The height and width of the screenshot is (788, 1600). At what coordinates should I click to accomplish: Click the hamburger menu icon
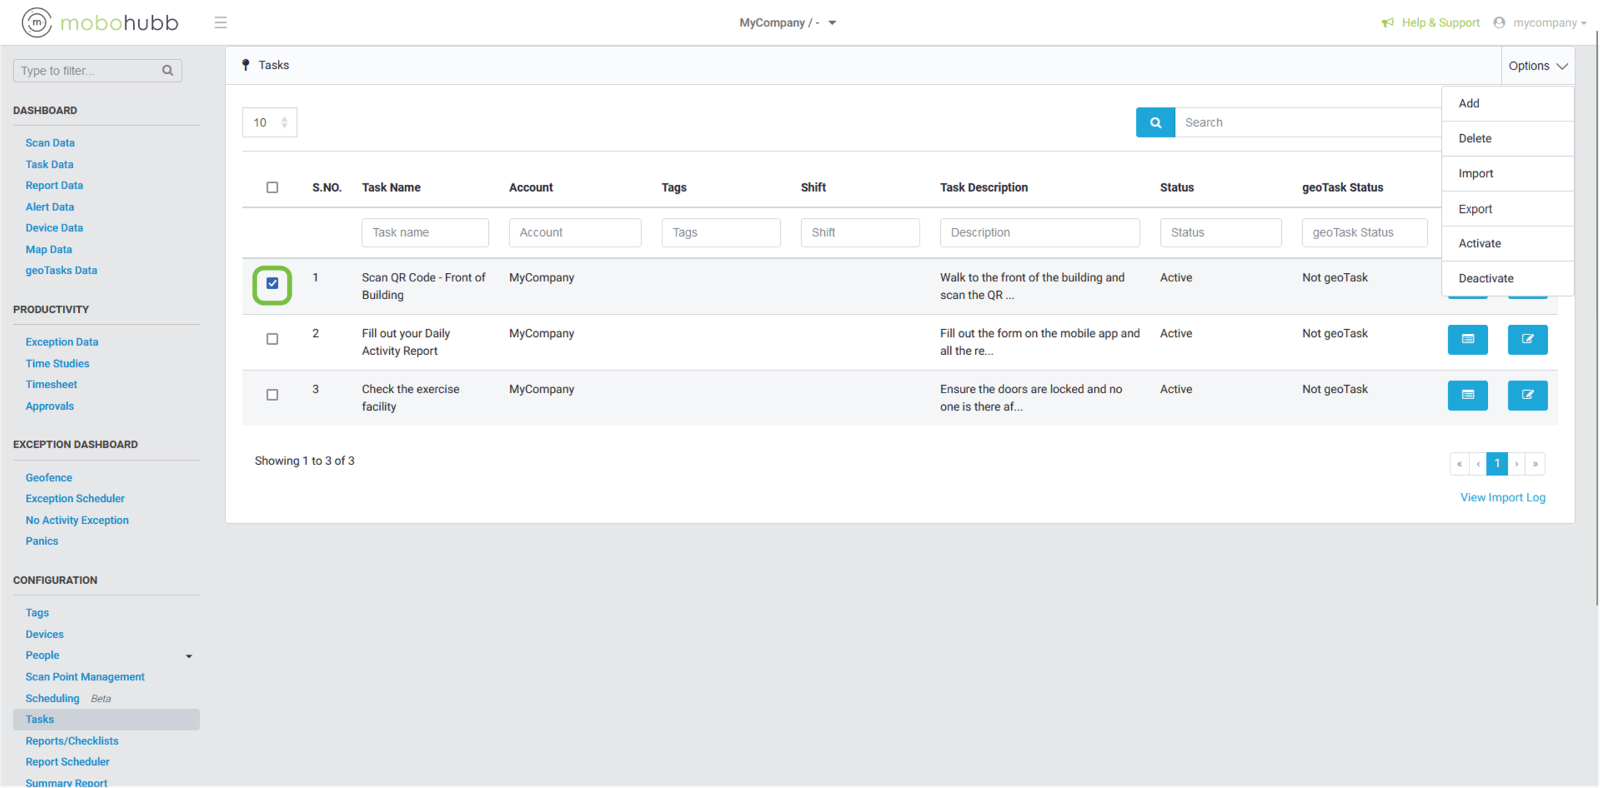click(220, 22)
